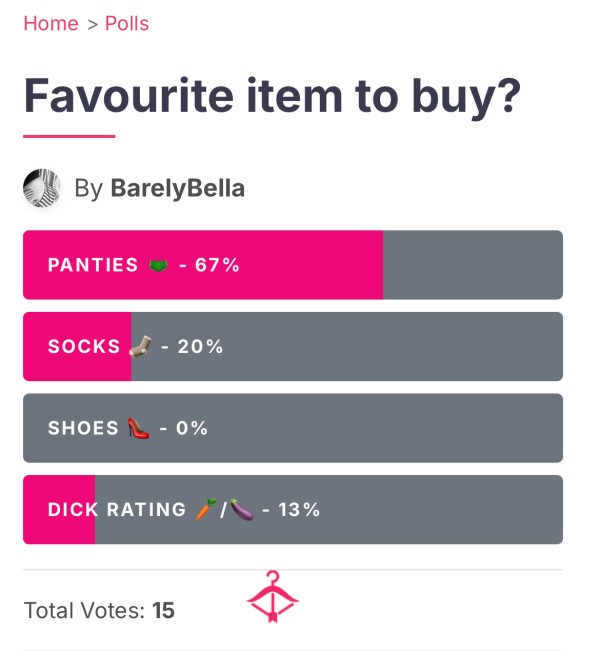Viewport: 600px width, 651px height.
Task: Select the Shoes poll option bar
Action: pos(293,428)
